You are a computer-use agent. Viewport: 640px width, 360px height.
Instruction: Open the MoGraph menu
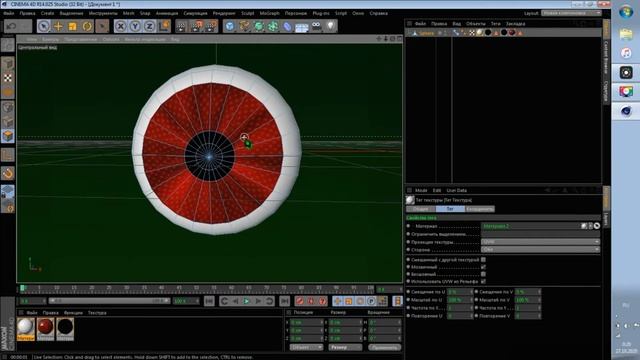click(269, 13)
